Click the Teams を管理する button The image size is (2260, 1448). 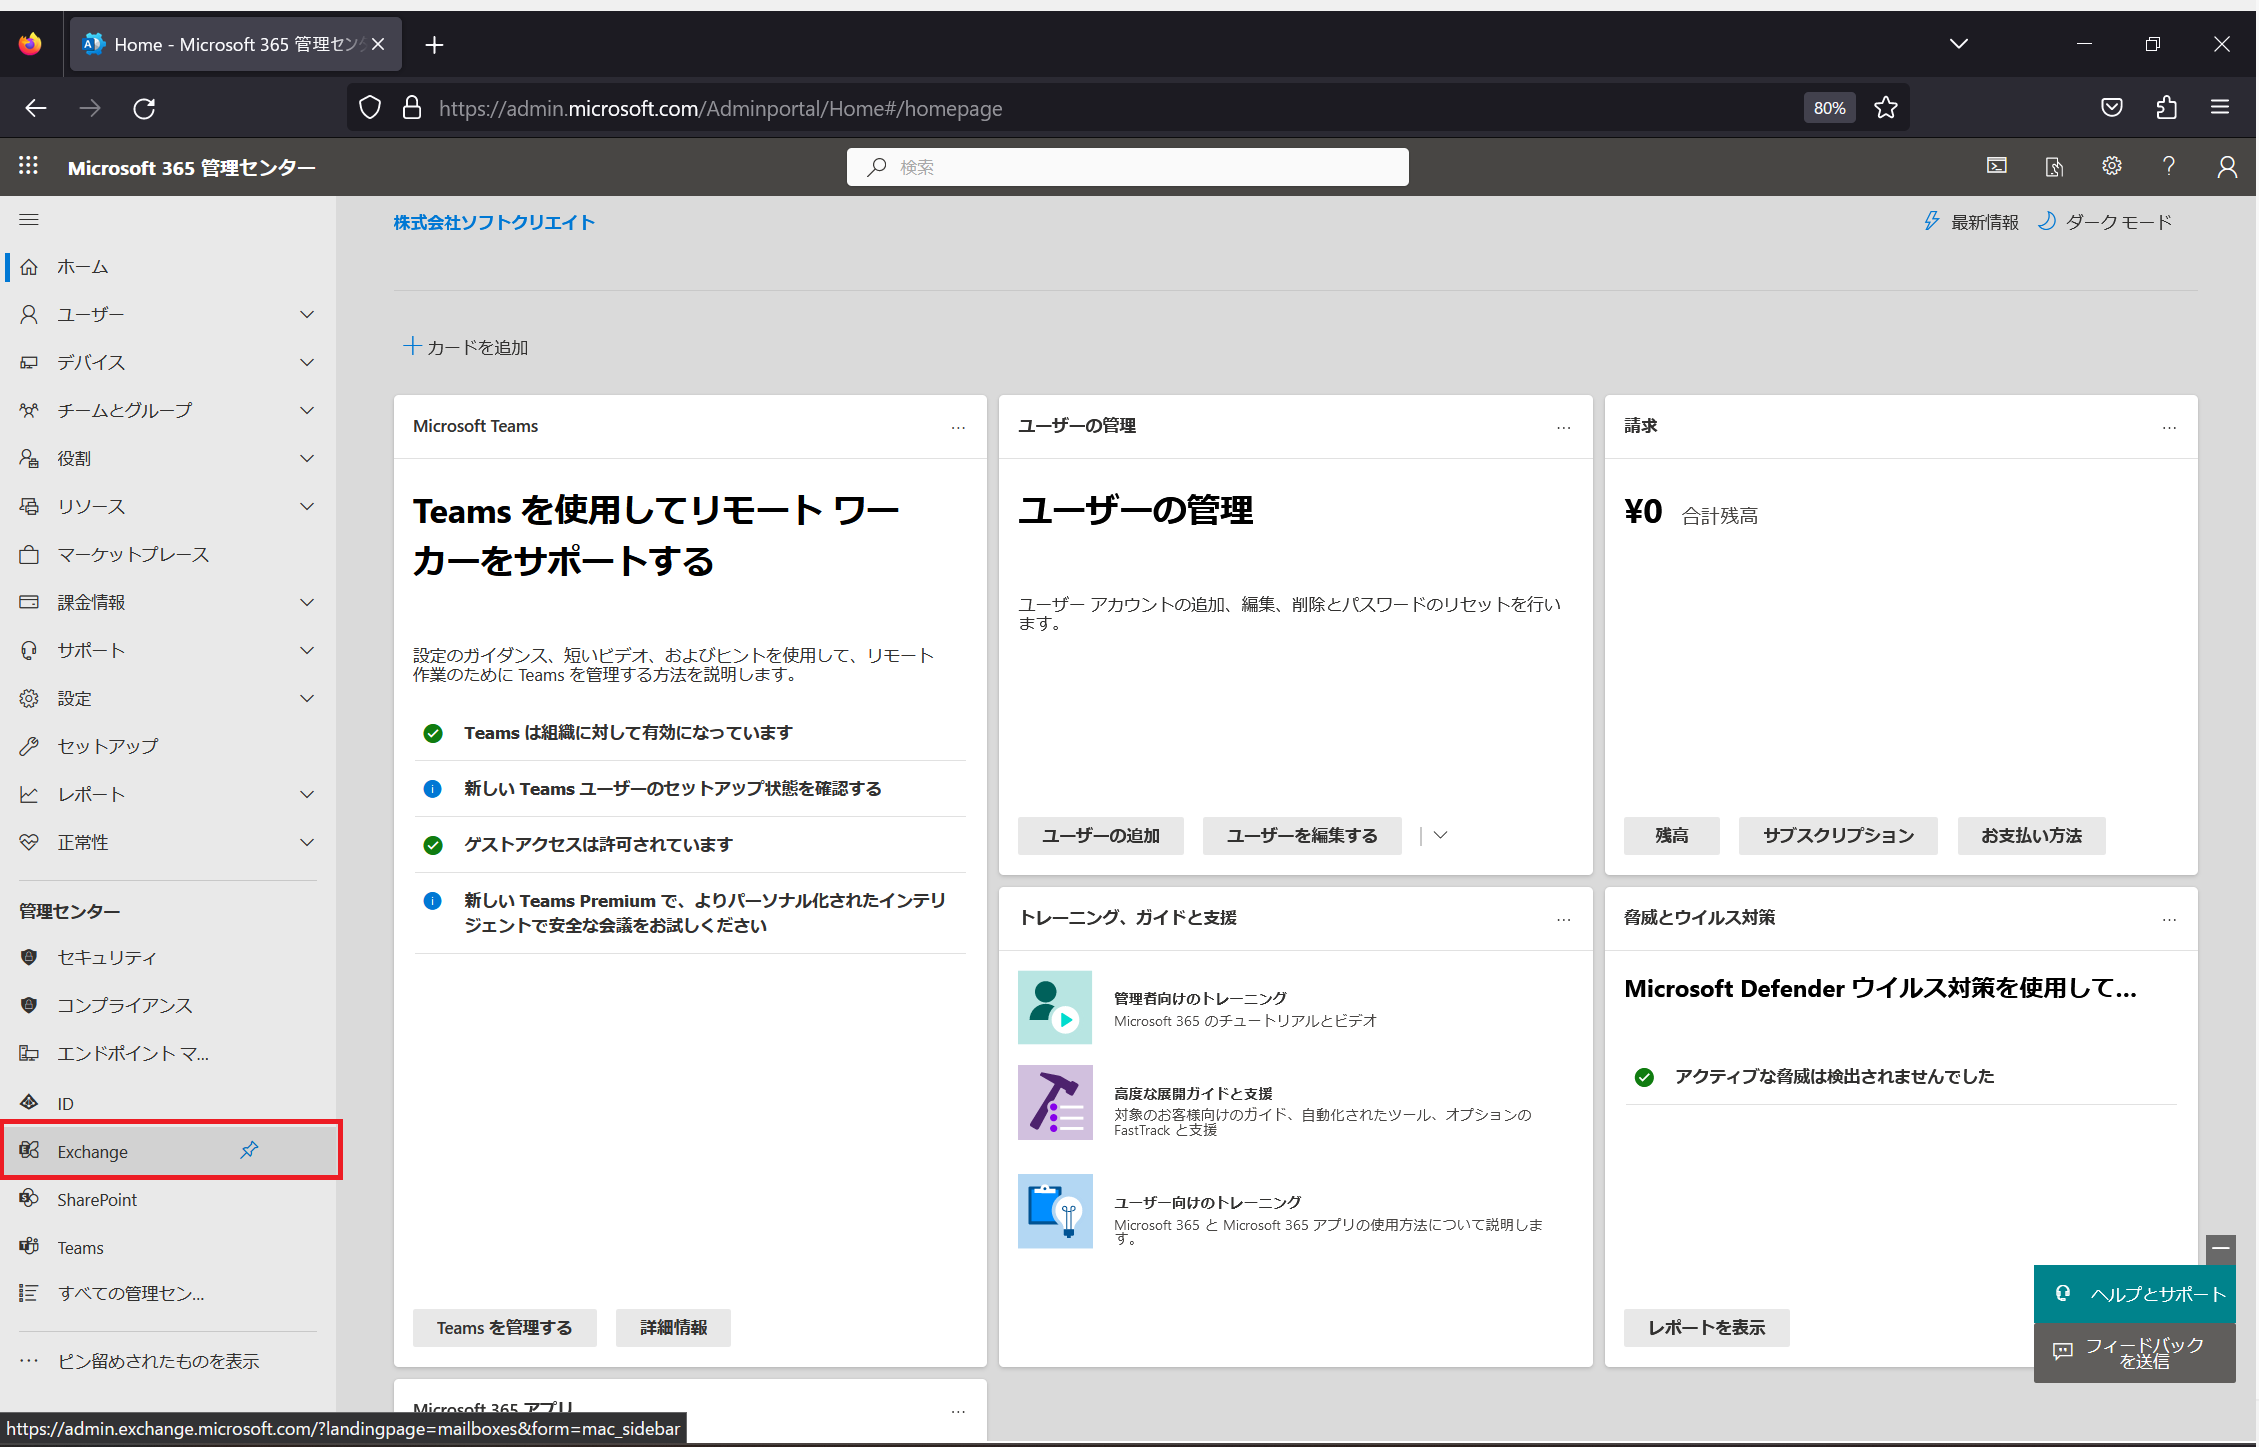[x=504, y=1328]
